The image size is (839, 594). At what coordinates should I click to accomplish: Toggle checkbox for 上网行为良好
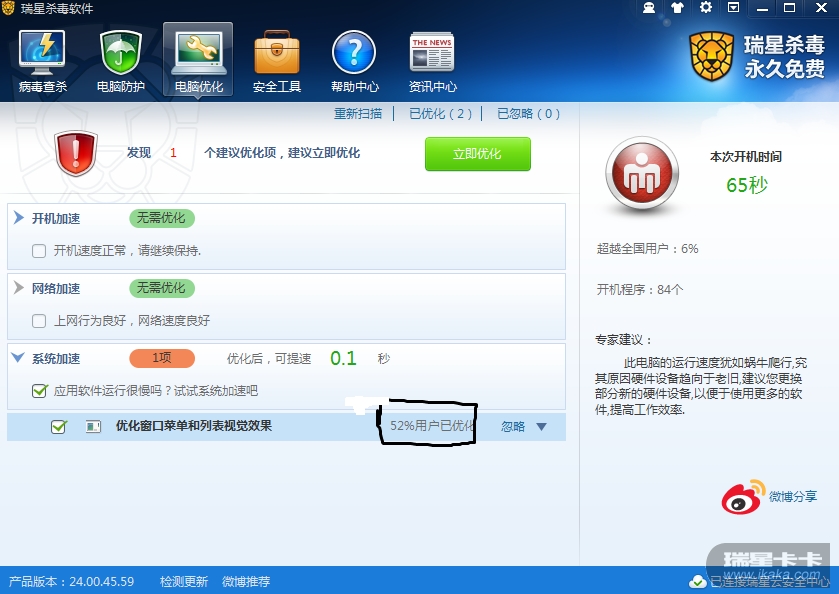[x=39, y=321]
